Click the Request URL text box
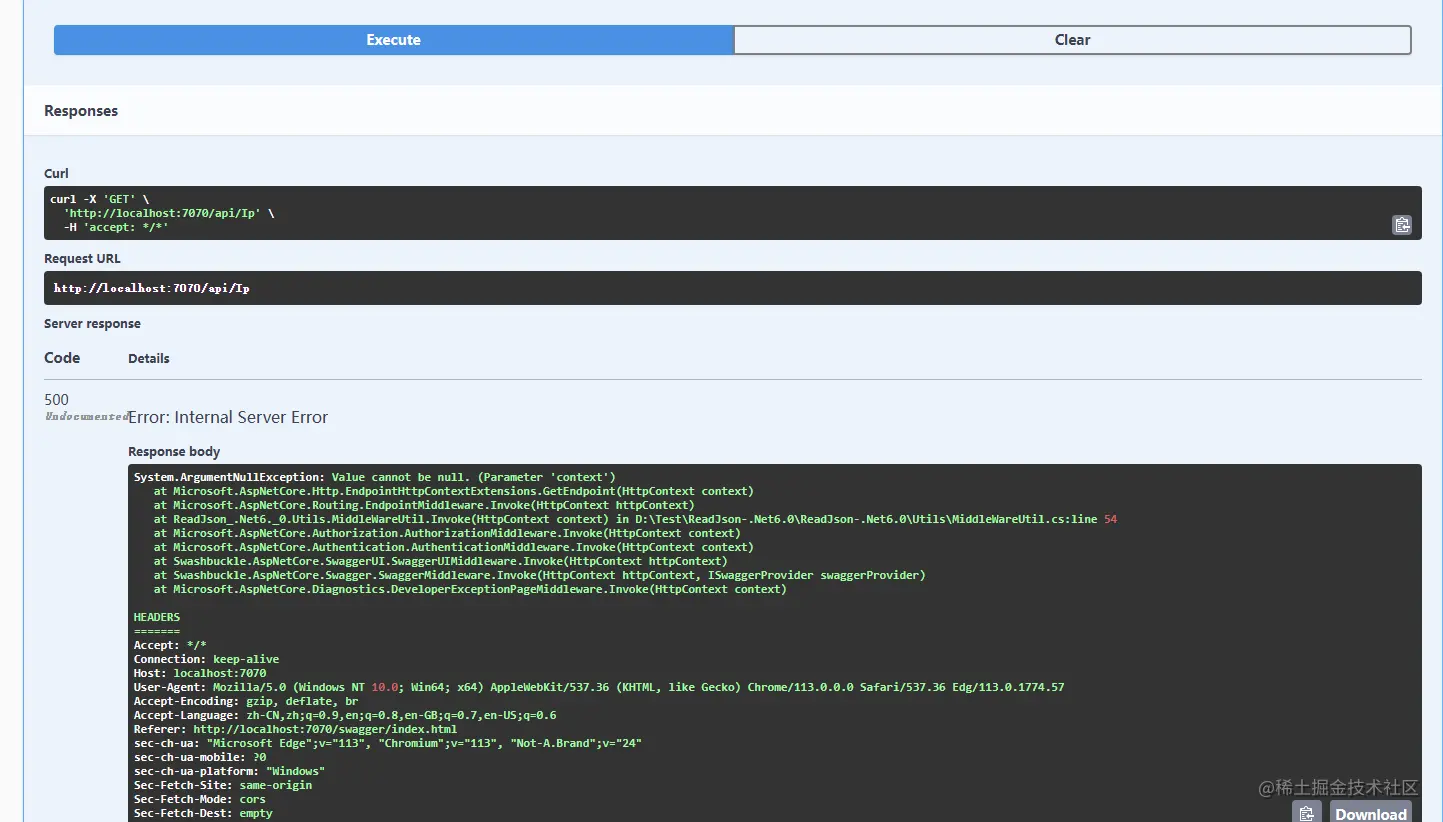The width and height of the screenshot is (1443, 822). click(x=732, y=288)
